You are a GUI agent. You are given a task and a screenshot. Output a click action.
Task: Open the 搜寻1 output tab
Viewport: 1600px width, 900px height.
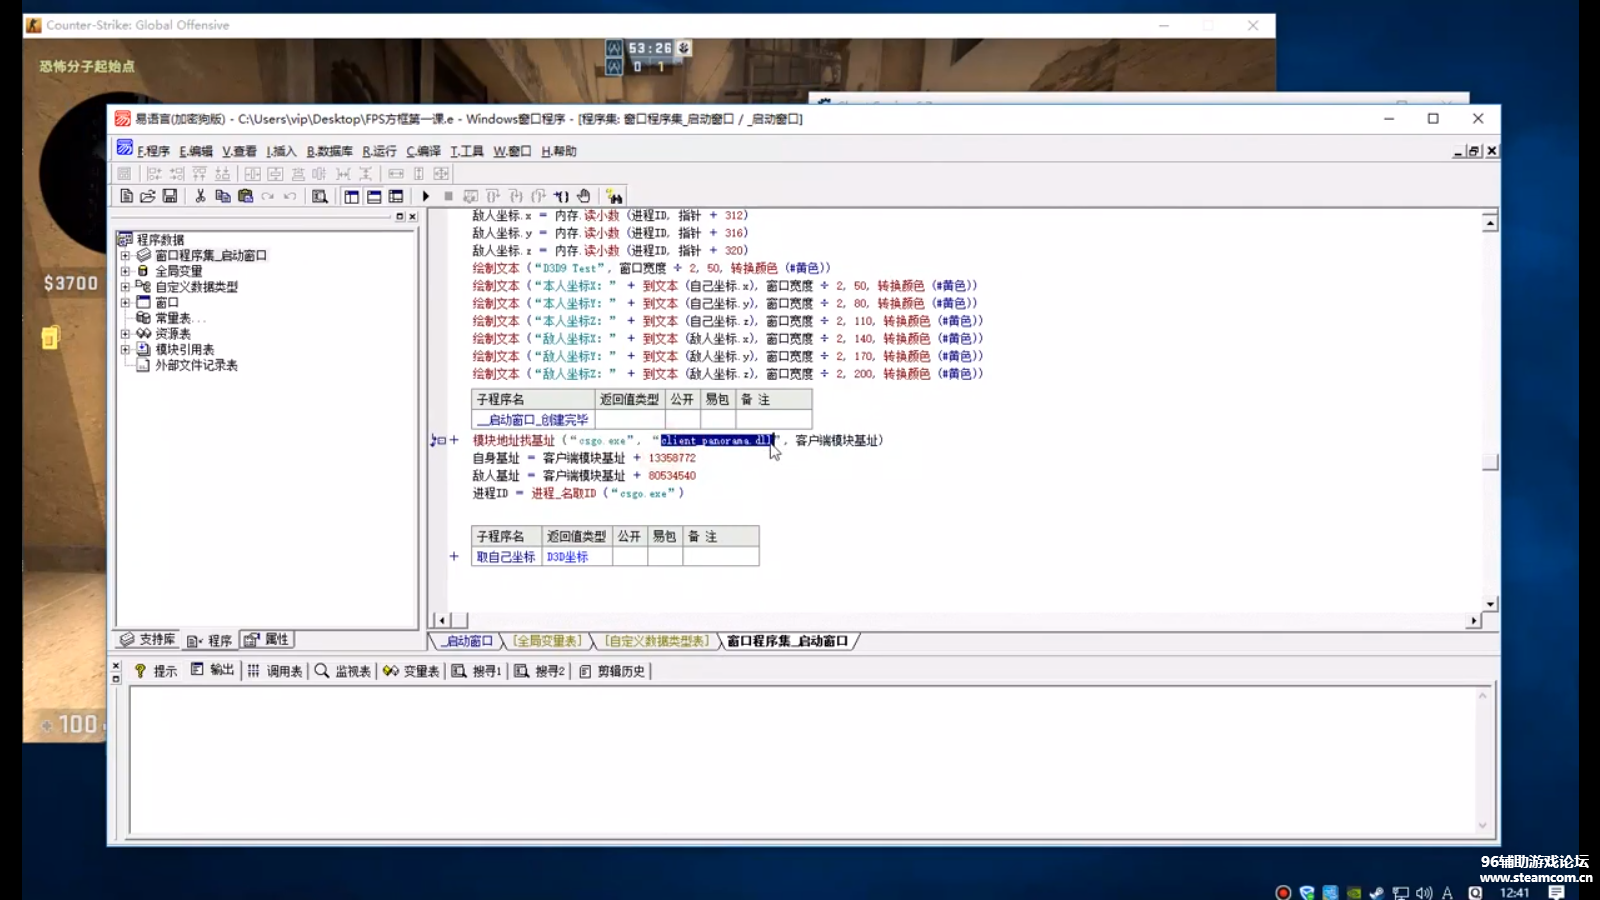[x=477, y=671]
